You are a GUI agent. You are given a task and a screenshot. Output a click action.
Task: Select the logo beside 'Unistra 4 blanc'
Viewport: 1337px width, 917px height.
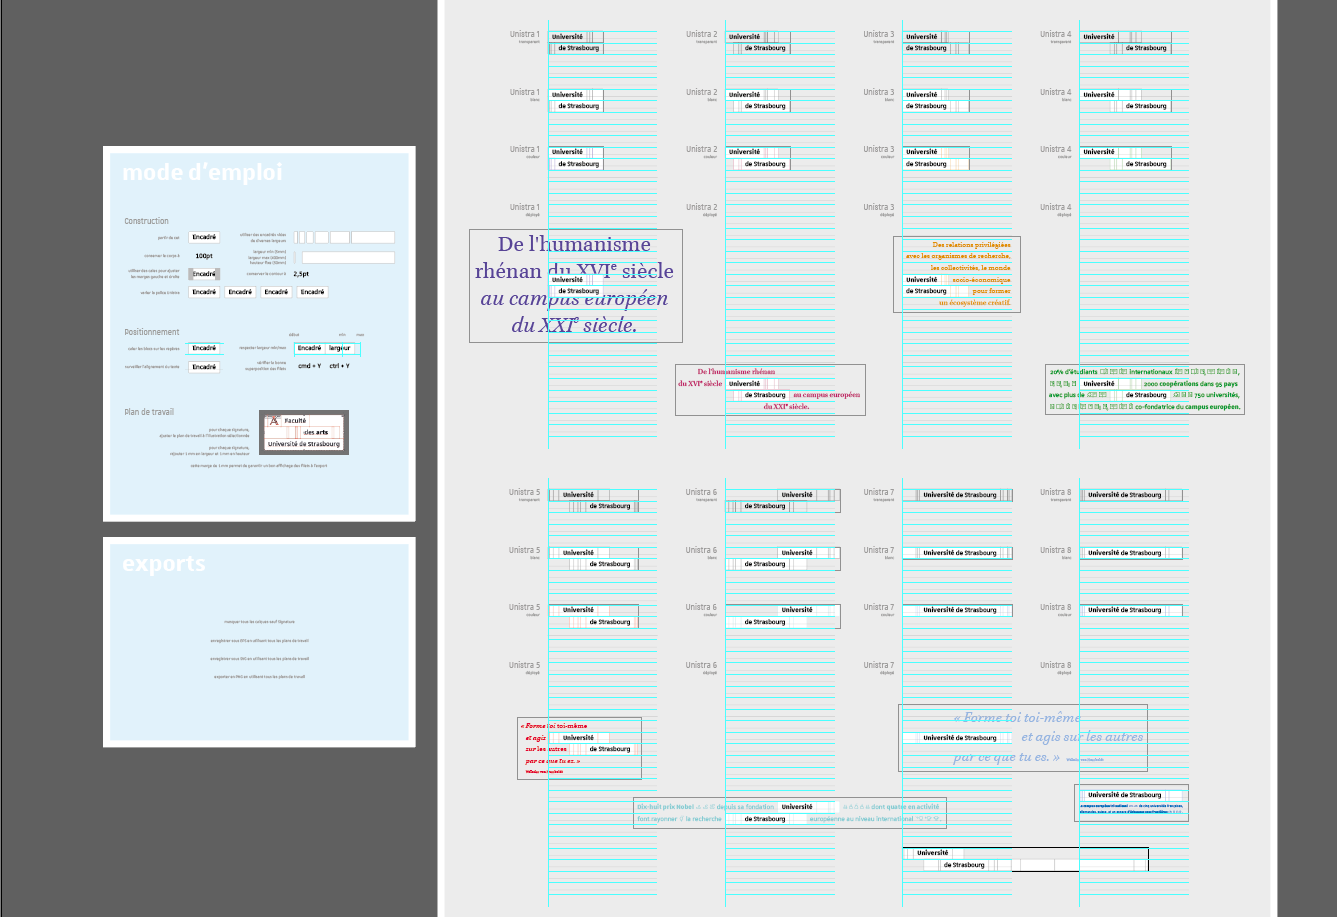tap(1125, 100)
